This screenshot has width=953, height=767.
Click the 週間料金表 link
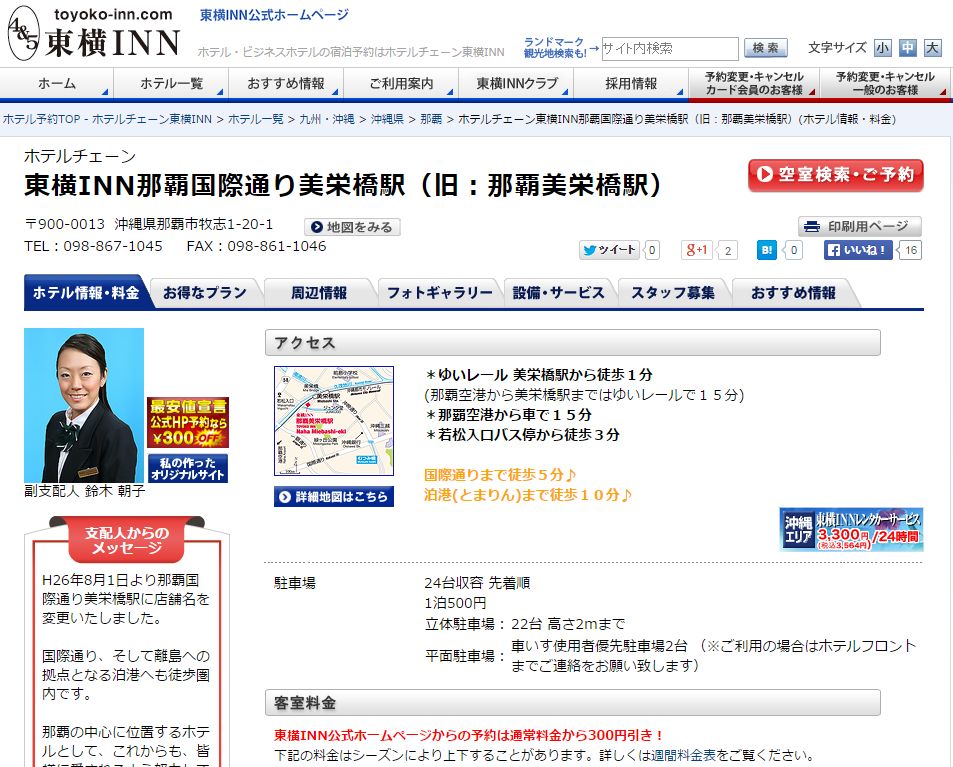click(x=683, y=755)
